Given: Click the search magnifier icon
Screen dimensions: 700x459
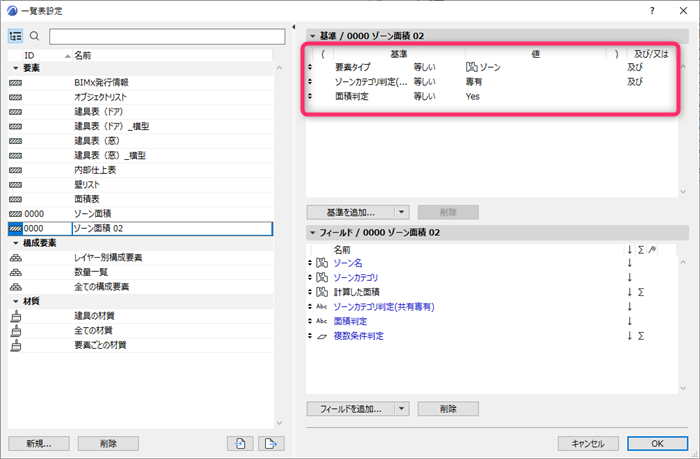Looking at the screenshot, I should 34,36.
